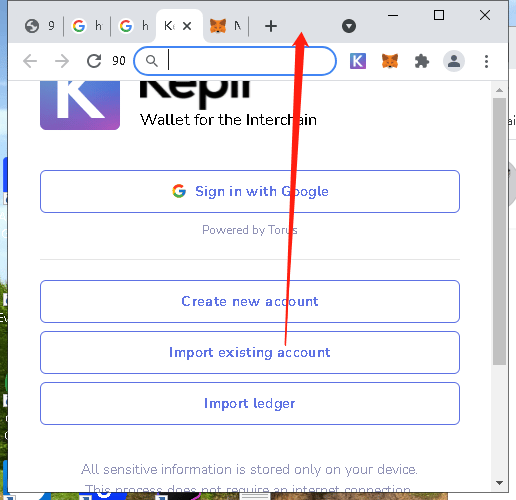Reload the current page
Viewport: 516px width, 500px height.
[94, 61]
